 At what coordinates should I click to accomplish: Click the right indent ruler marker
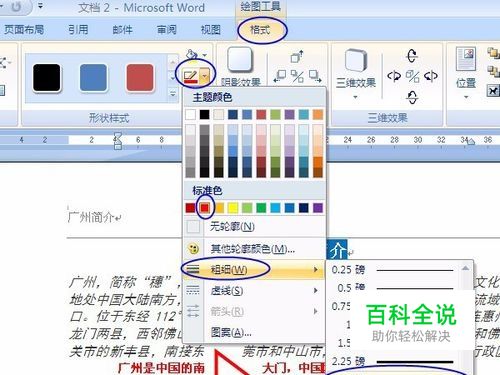pyautogui.click(x=471, y=142)
